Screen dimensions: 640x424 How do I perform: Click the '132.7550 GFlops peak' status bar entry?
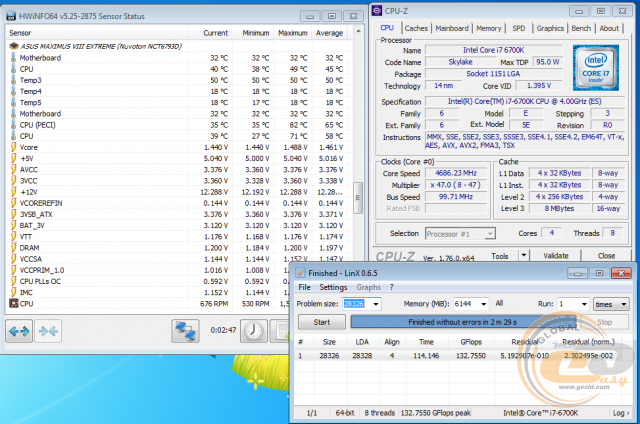pyautogui.click(x=436, y=413)
